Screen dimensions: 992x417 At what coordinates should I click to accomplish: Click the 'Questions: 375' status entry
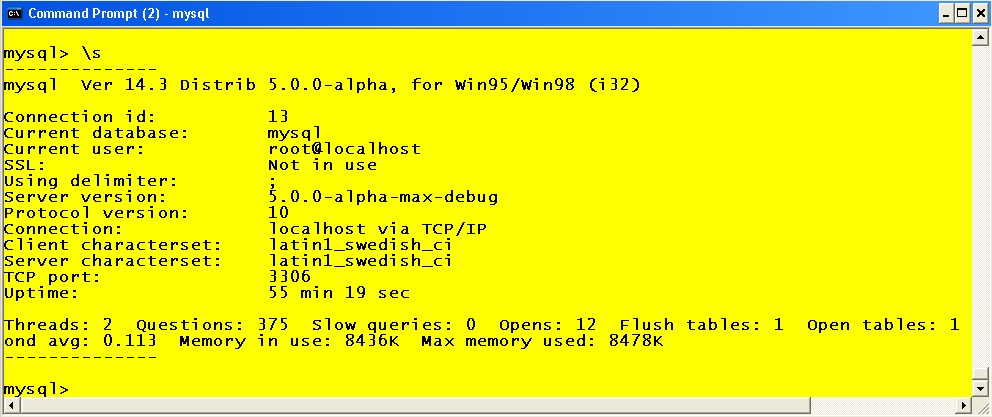click(213, 325)
